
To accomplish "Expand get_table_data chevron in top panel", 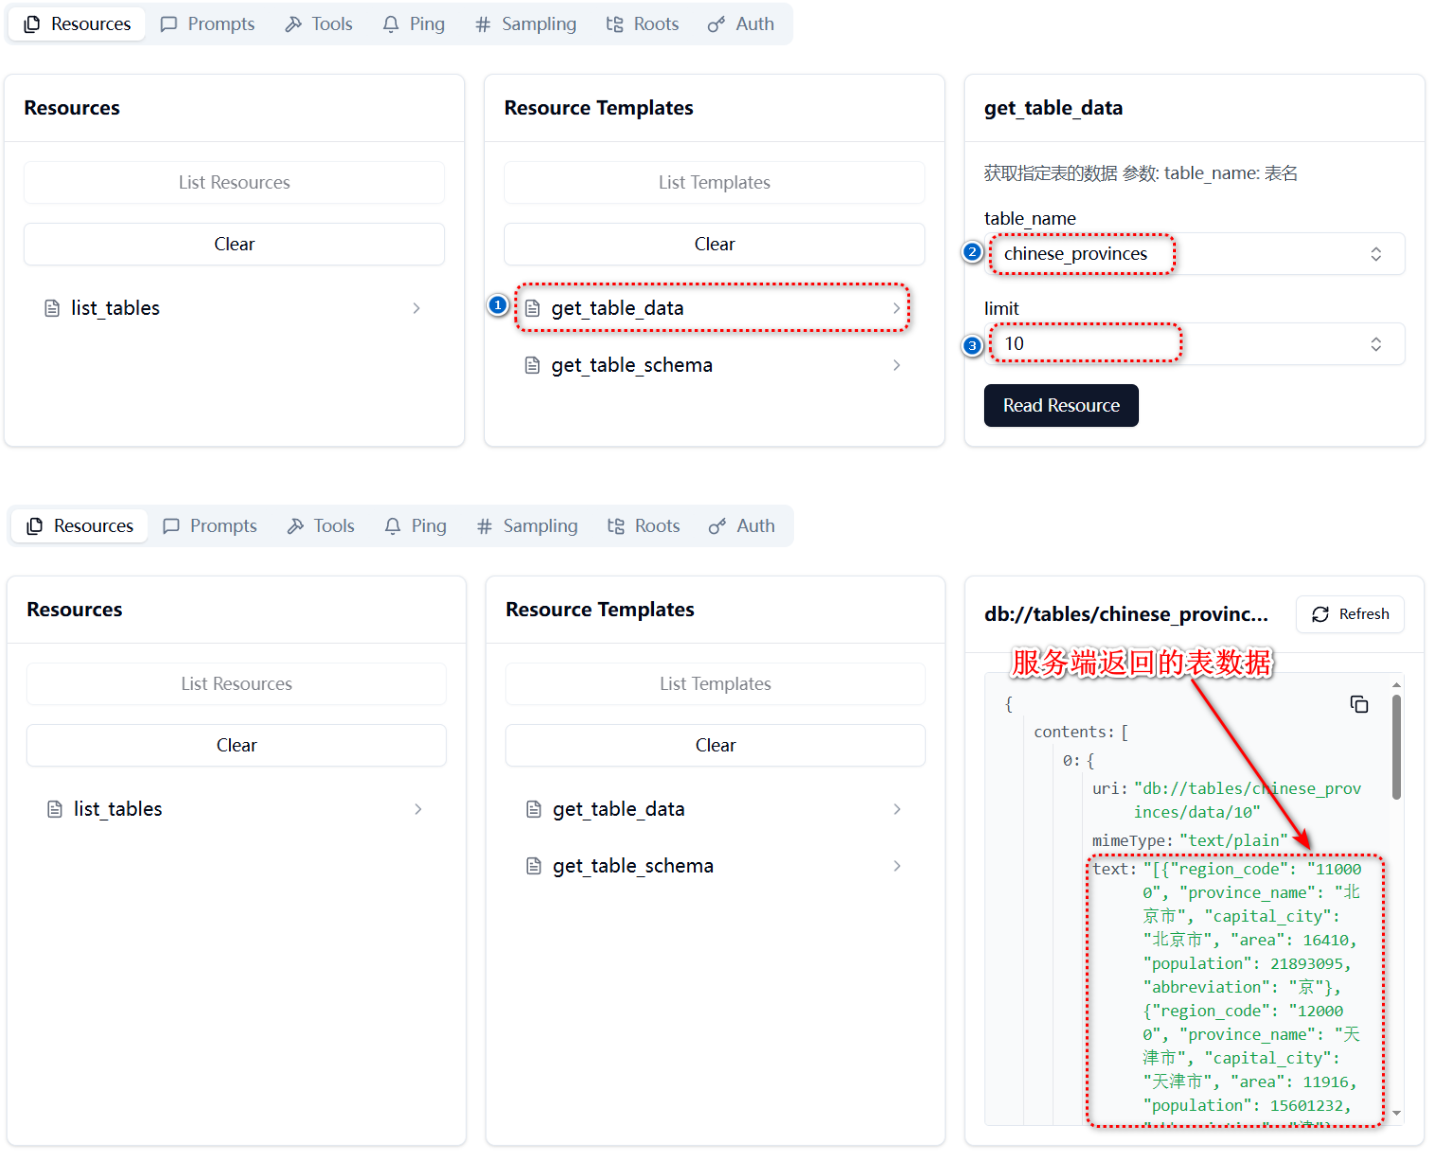I will click(896, 309).
